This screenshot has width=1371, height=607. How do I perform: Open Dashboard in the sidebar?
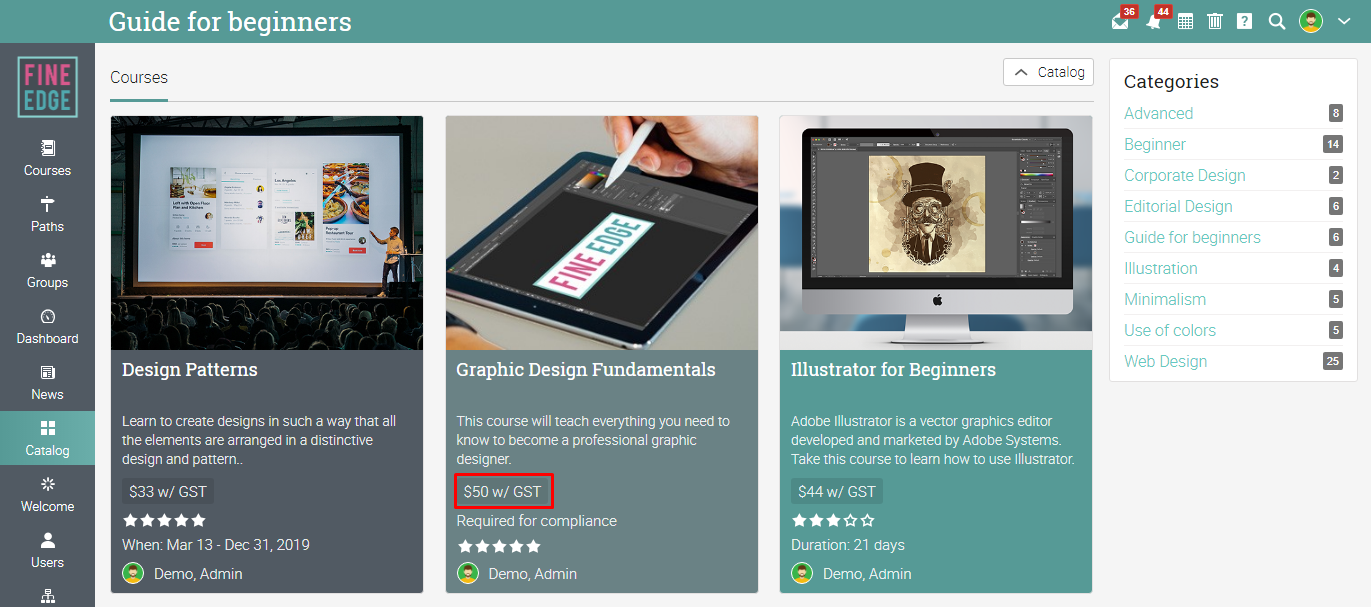(47, 327)
